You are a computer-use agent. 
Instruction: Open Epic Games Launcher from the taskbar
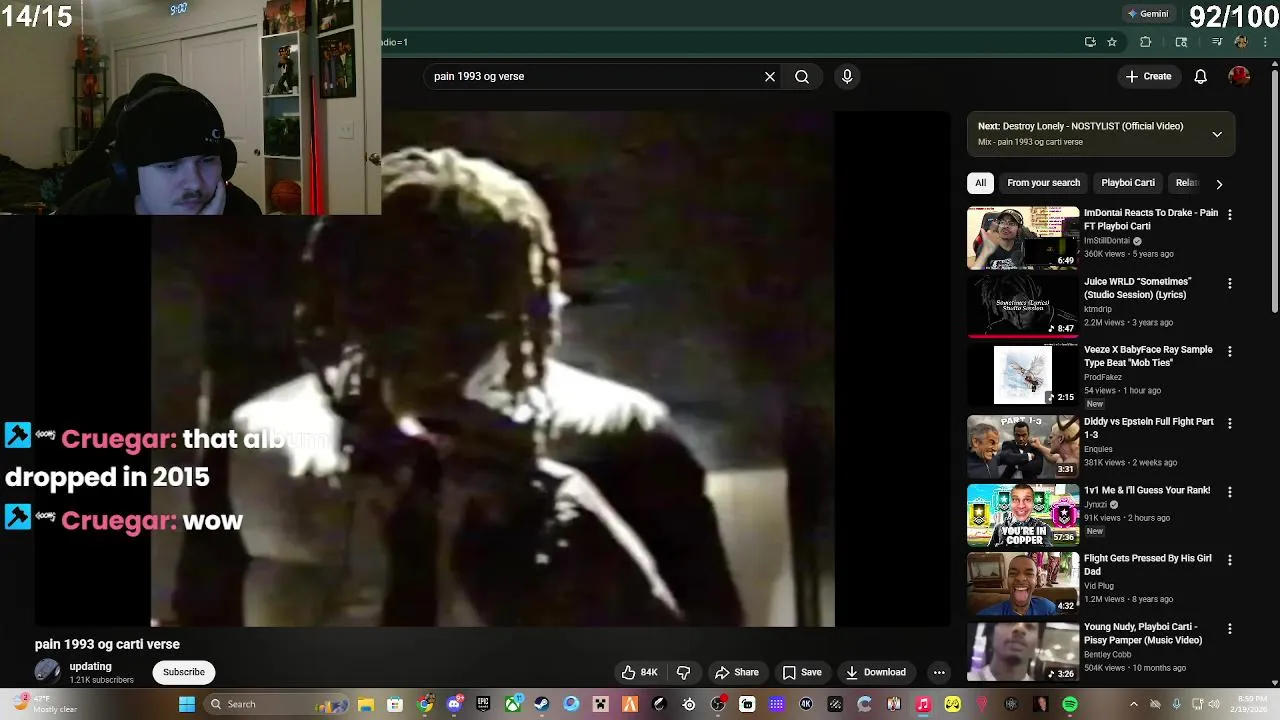click(483, 704)
